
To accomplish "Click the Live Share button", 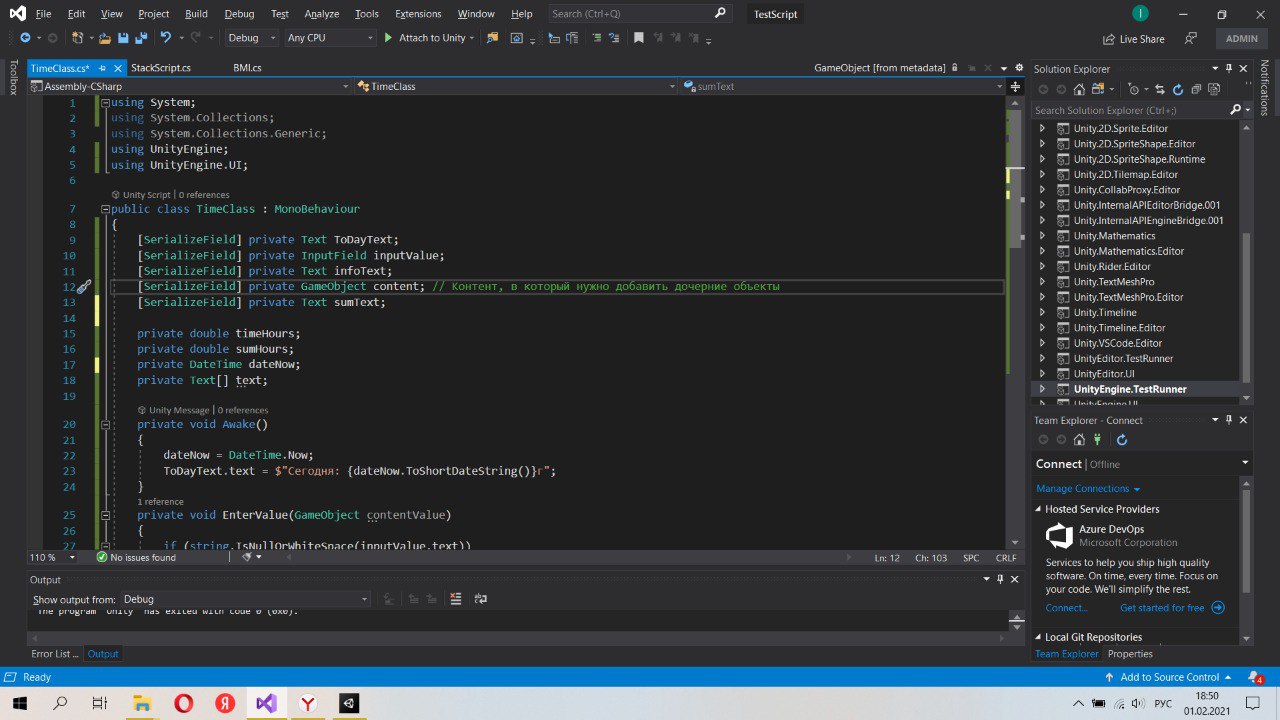I will pyautogui.click(x=1133, y=39).
